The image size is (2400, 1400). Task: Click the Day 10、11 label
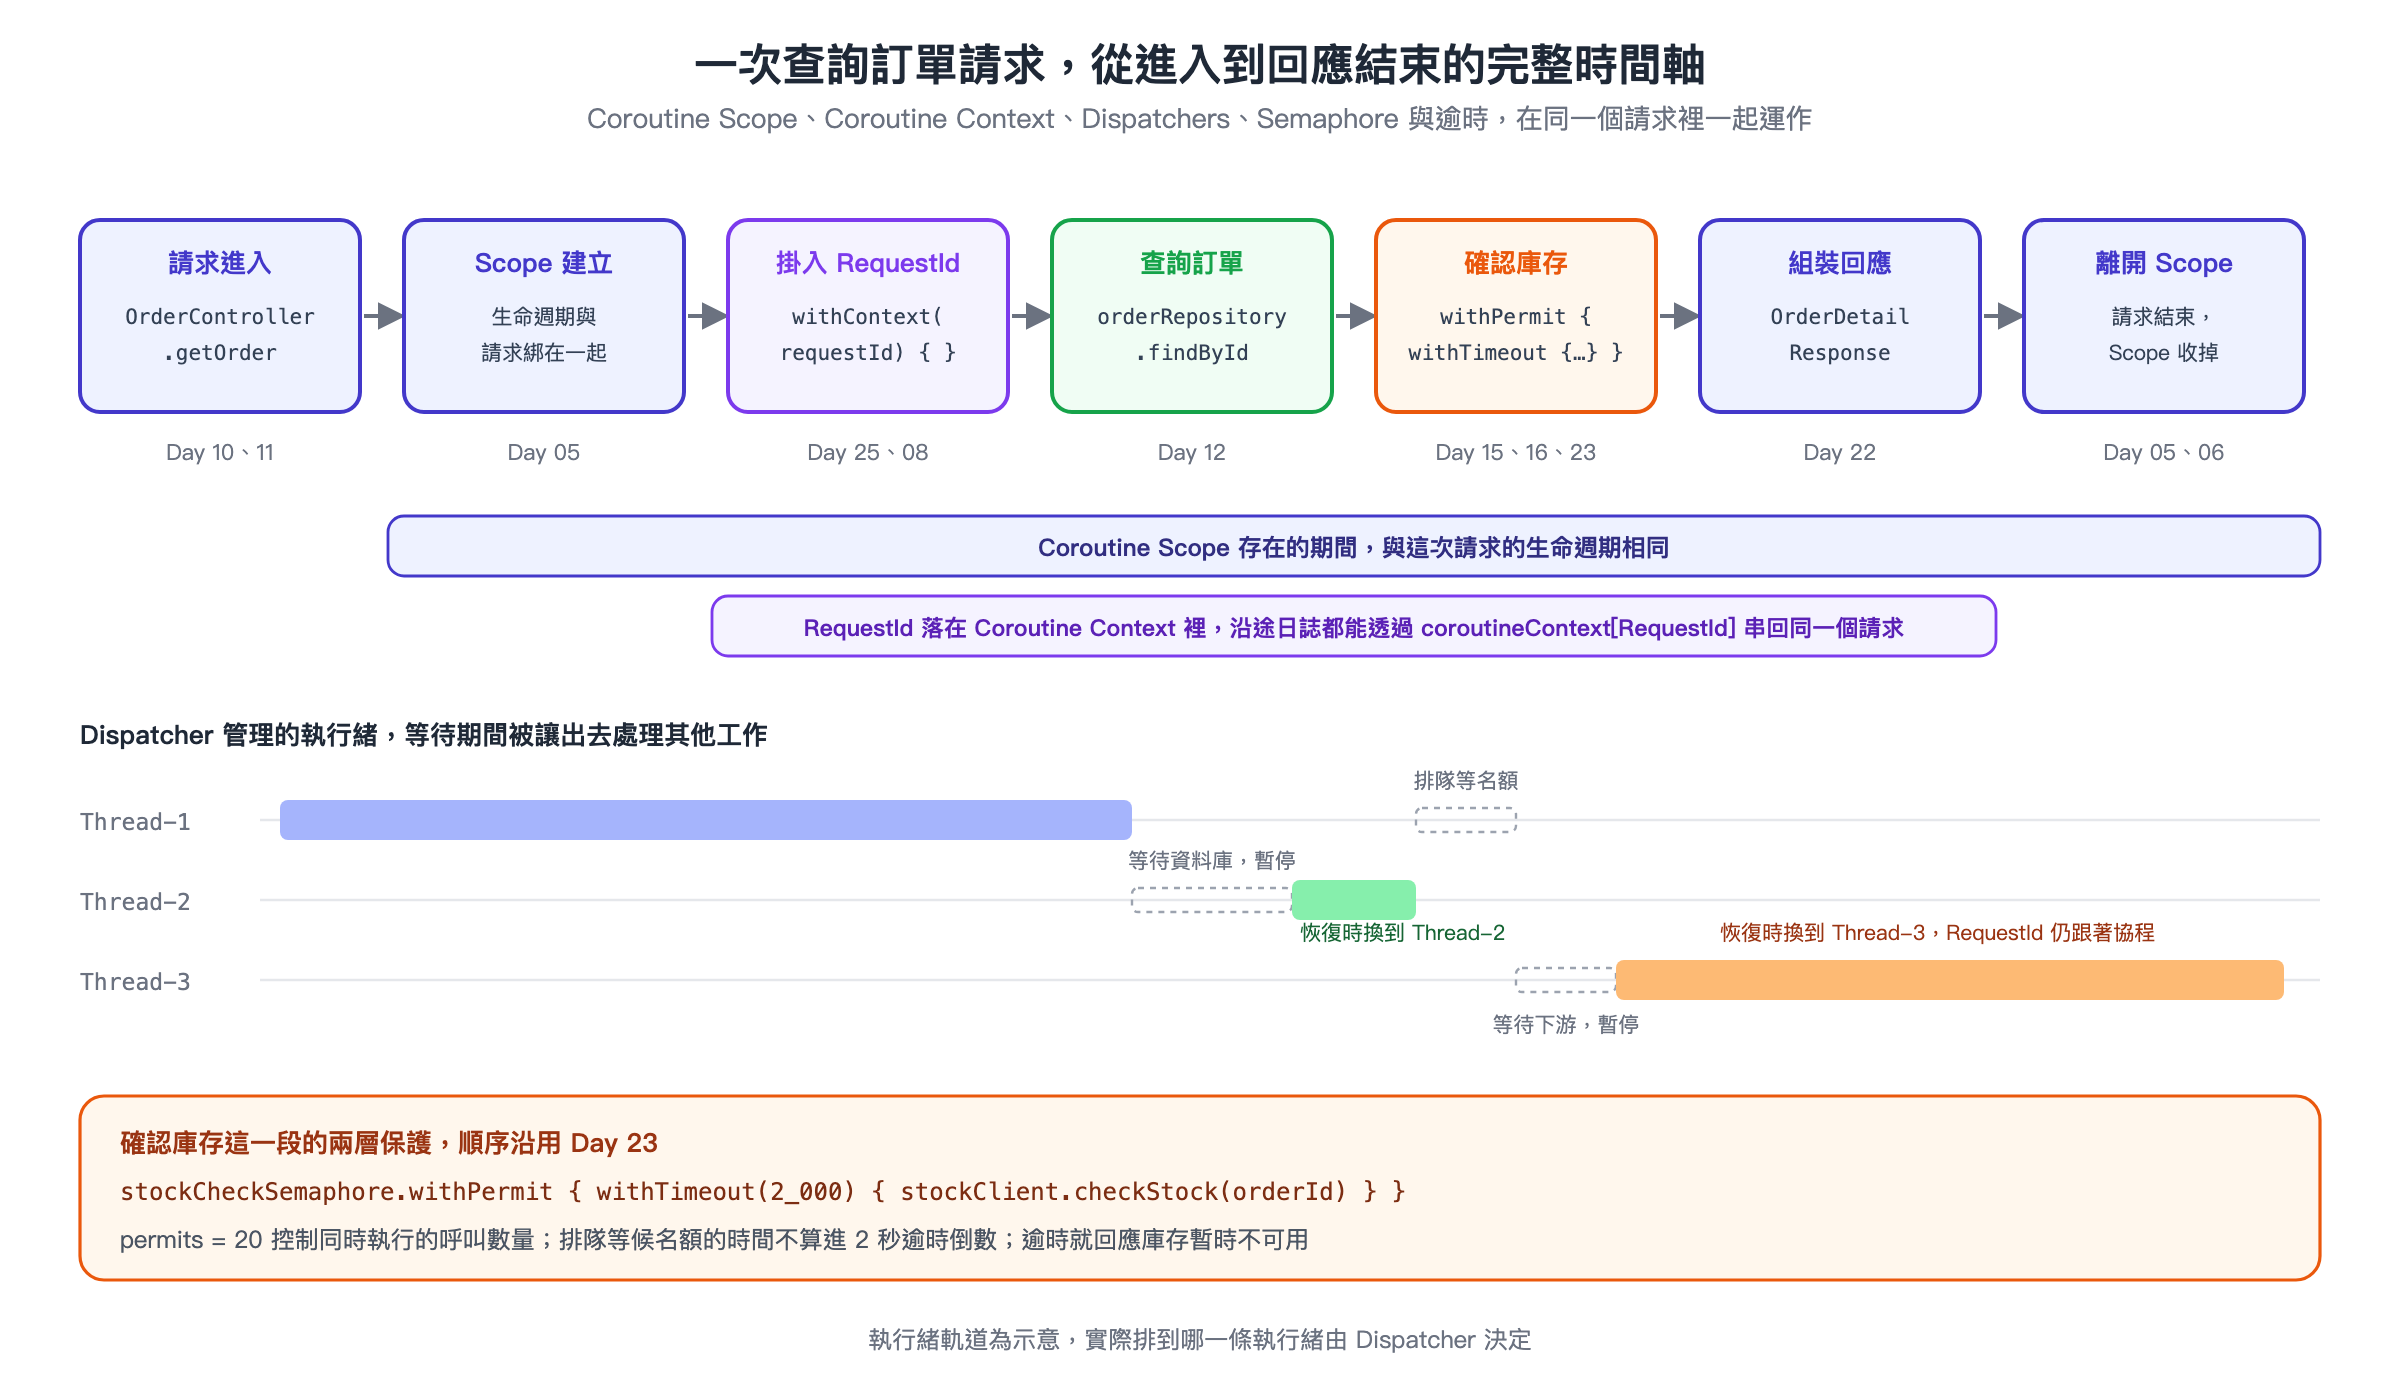(x=220, y=452)
